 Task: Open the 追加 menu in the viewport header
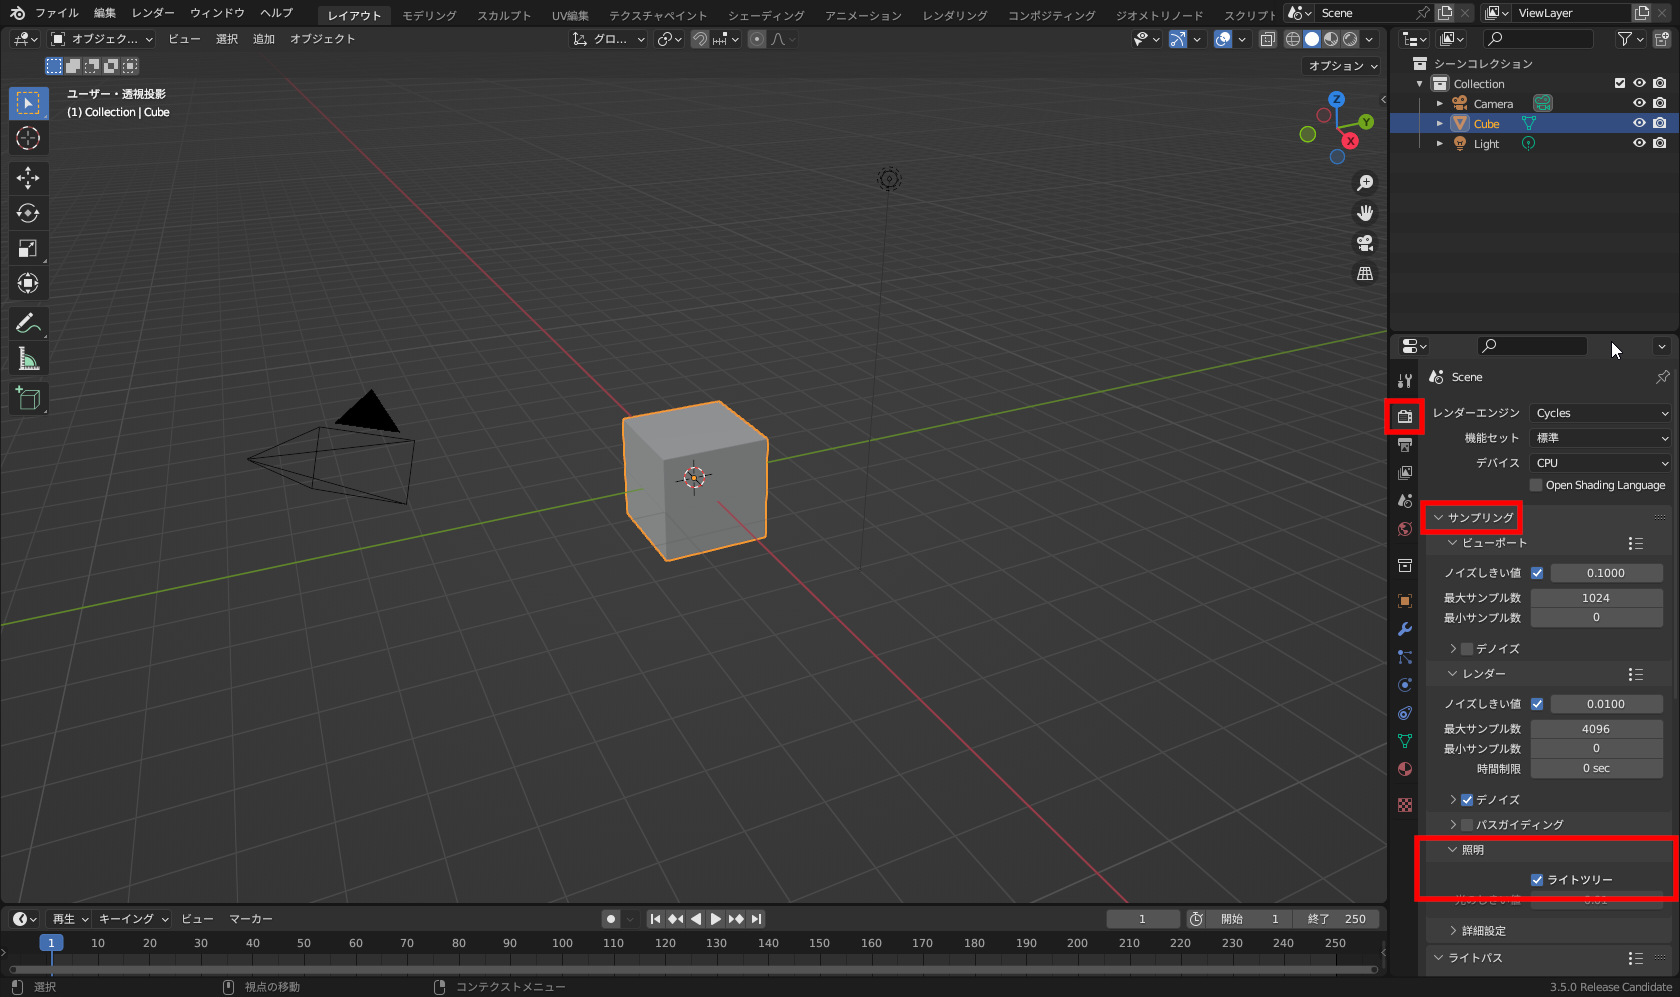(264, 39)
